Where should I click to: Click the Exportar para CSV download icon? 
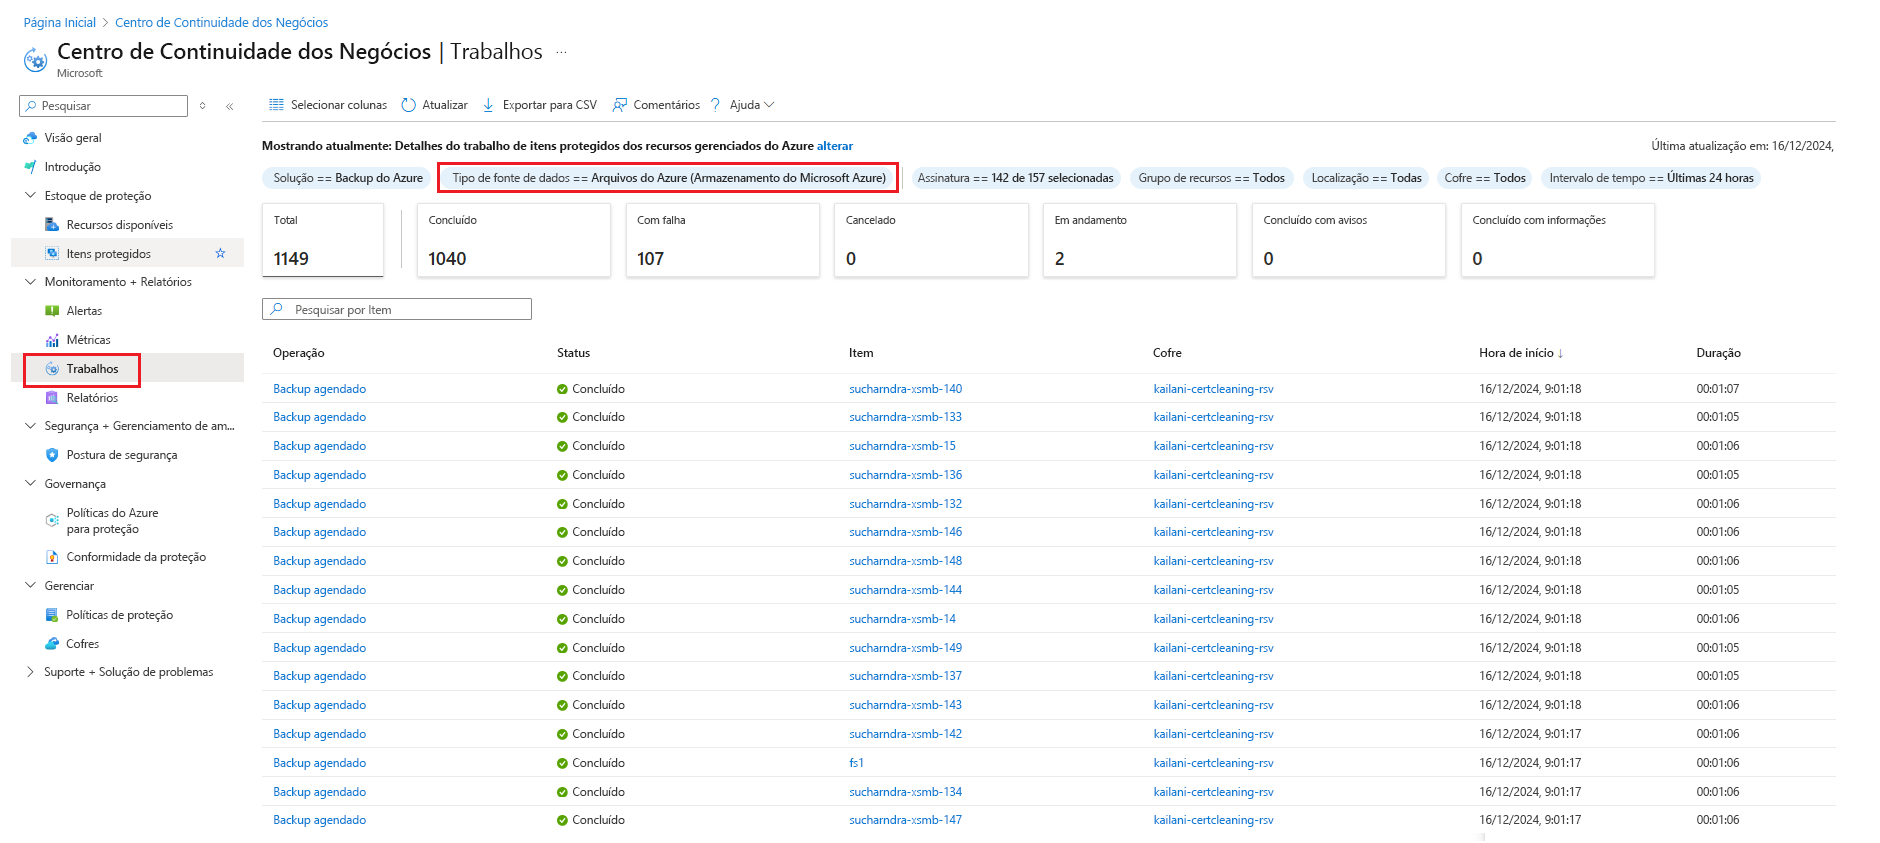(488, 105)
